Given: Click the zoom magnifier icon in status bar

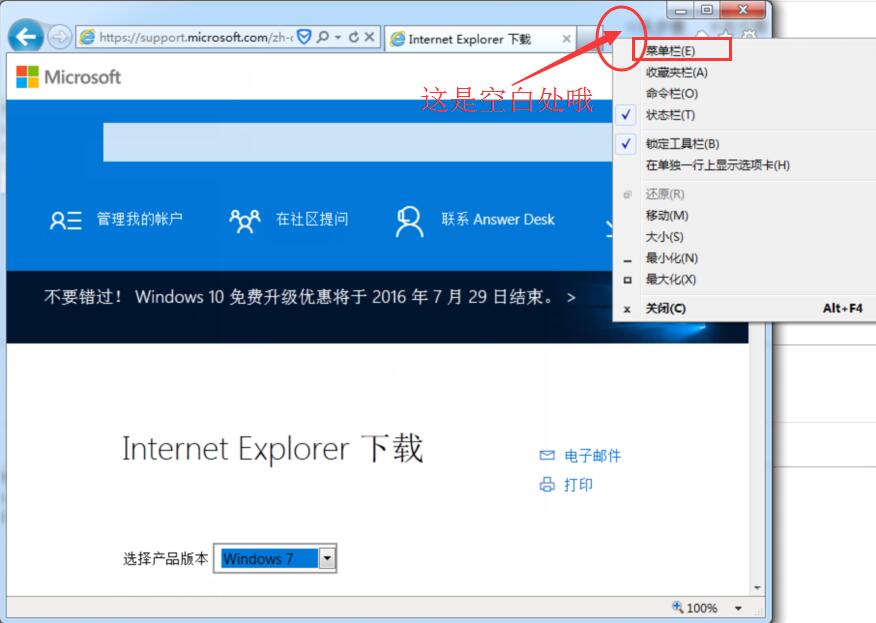Looking at the screenshot, I should click(x=678, y=607).
